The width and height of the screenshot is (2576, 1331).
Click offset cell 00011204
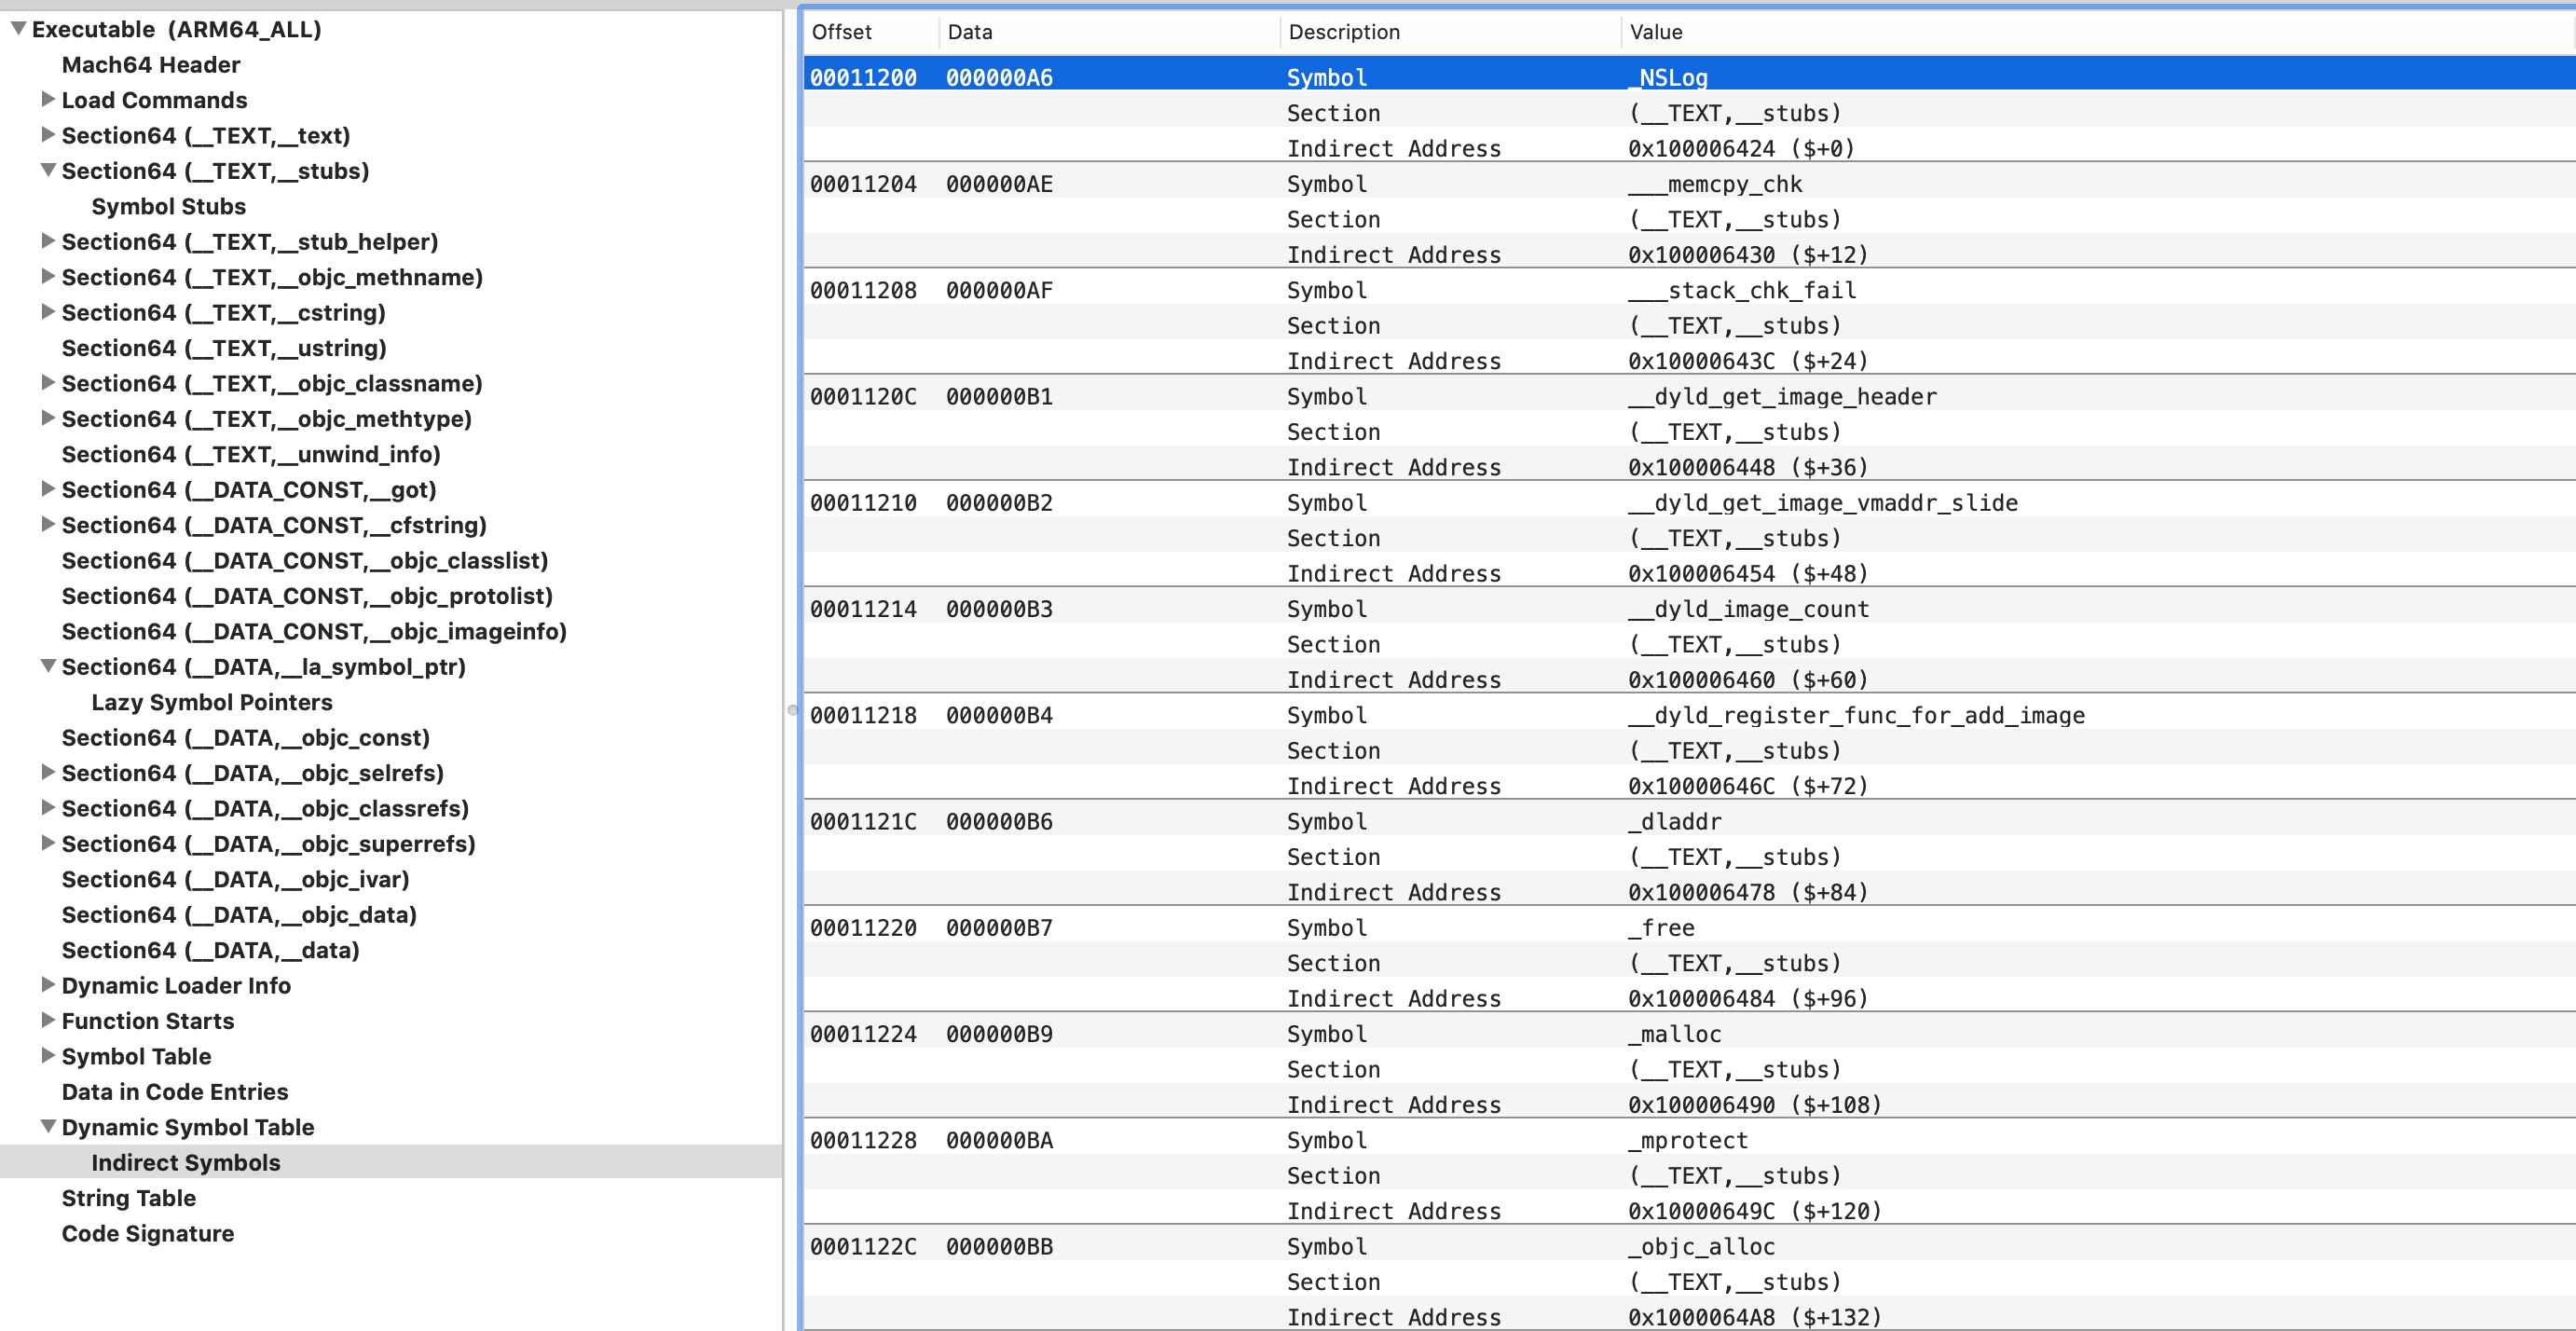(863, 184)
